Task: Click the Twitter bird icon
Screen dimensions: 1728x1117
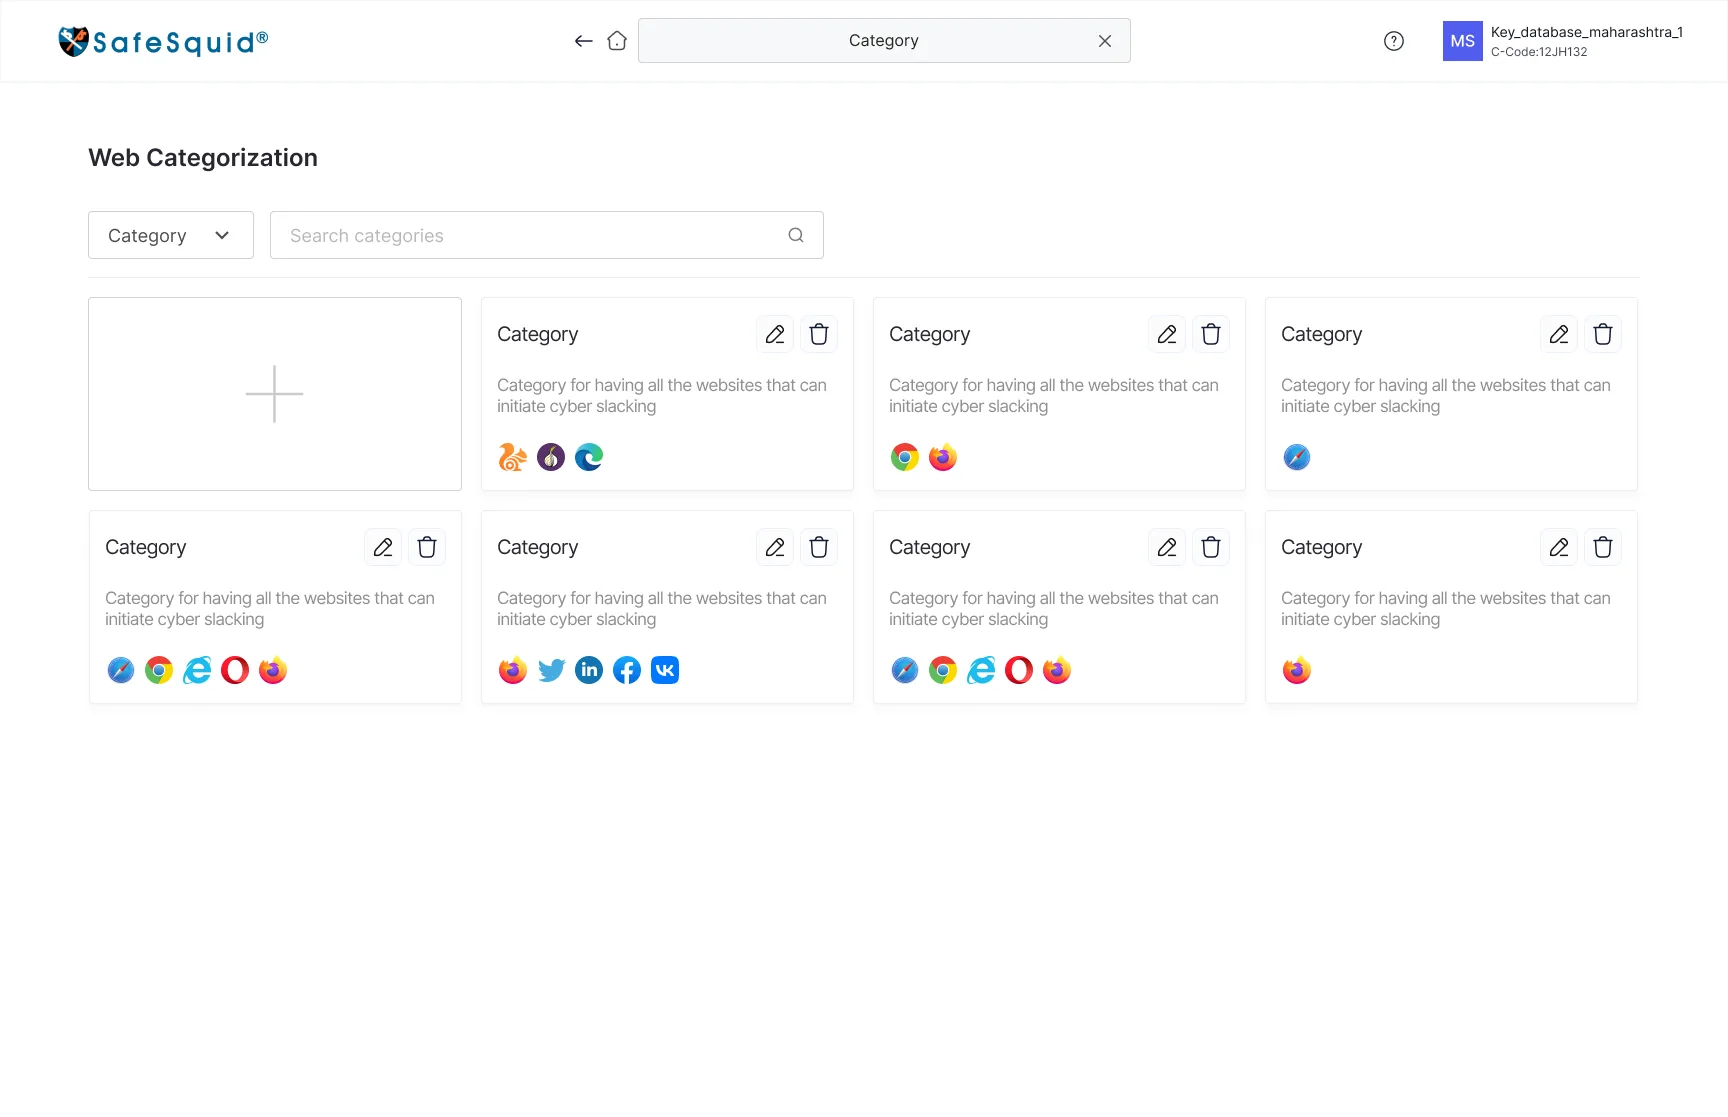Action: (x=551, y=670)
